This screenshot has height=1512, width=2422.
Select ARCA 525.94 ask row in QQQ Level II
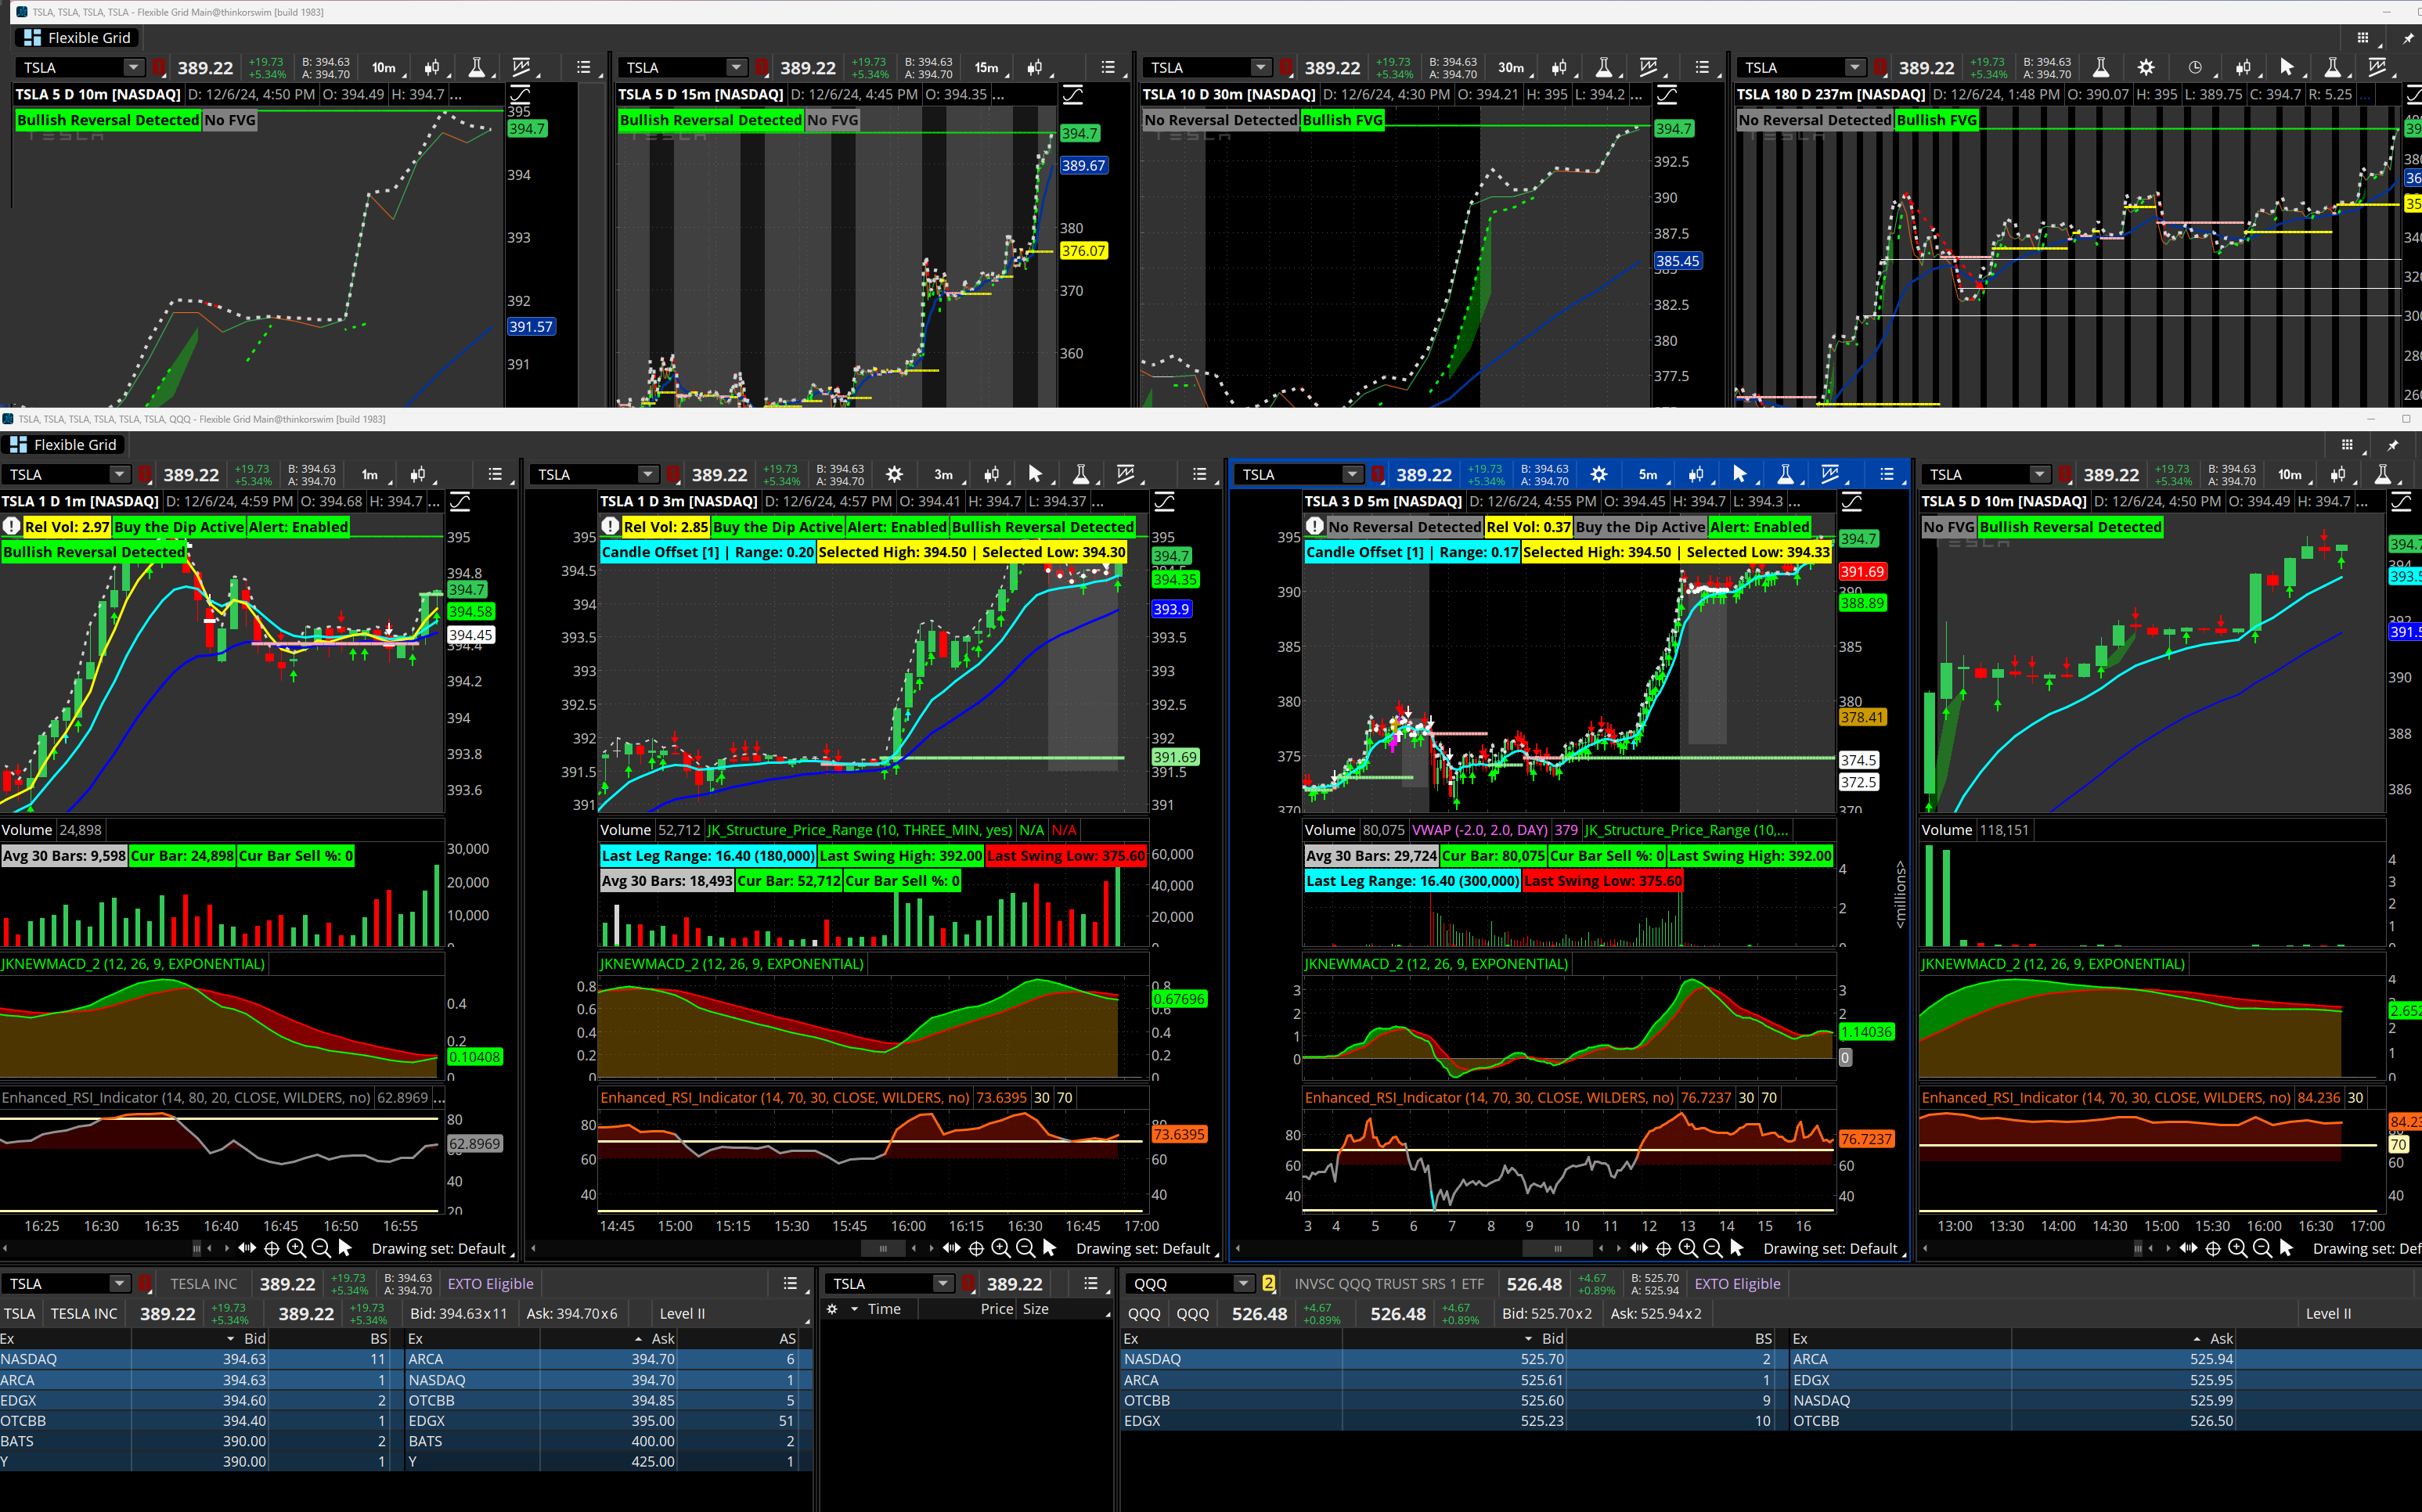coord(2105,1359)
